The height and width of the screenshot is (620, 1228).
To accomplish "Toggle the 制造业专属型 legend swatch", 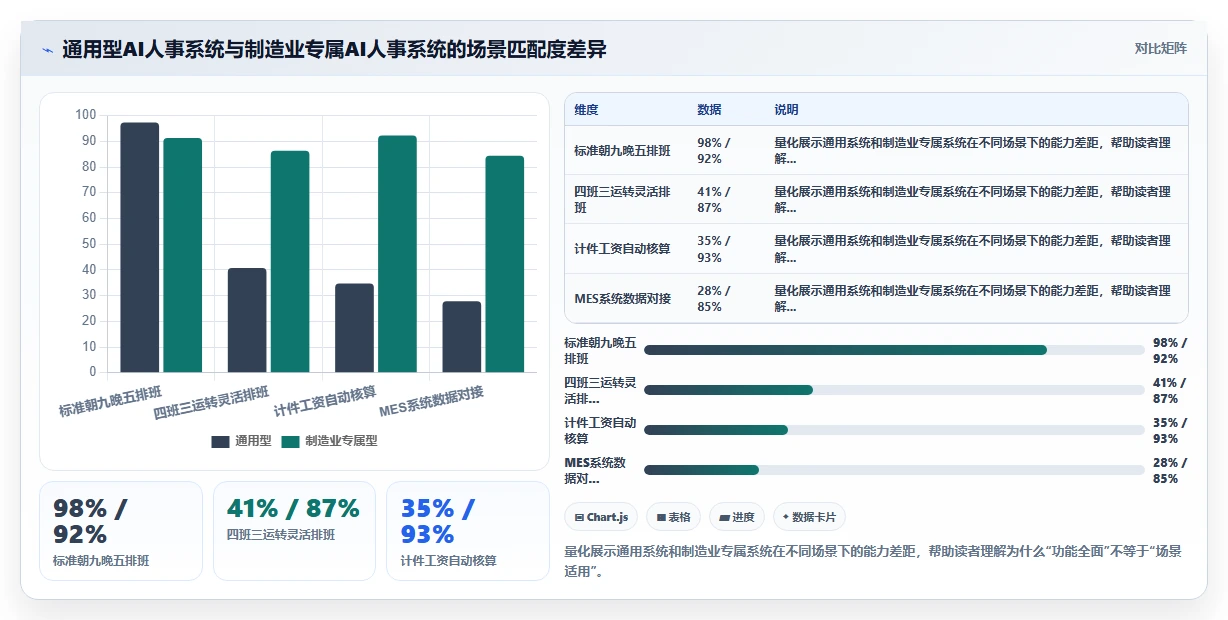I will pyautogui.click(x=291, y=441).
